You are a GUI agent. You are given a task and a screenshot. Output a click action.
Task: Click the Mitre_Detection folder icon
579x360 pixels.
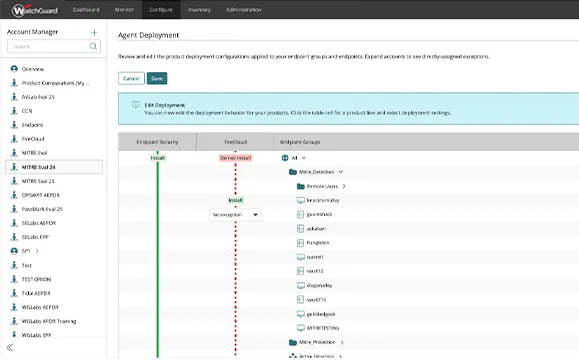click(x=293, y=172)
